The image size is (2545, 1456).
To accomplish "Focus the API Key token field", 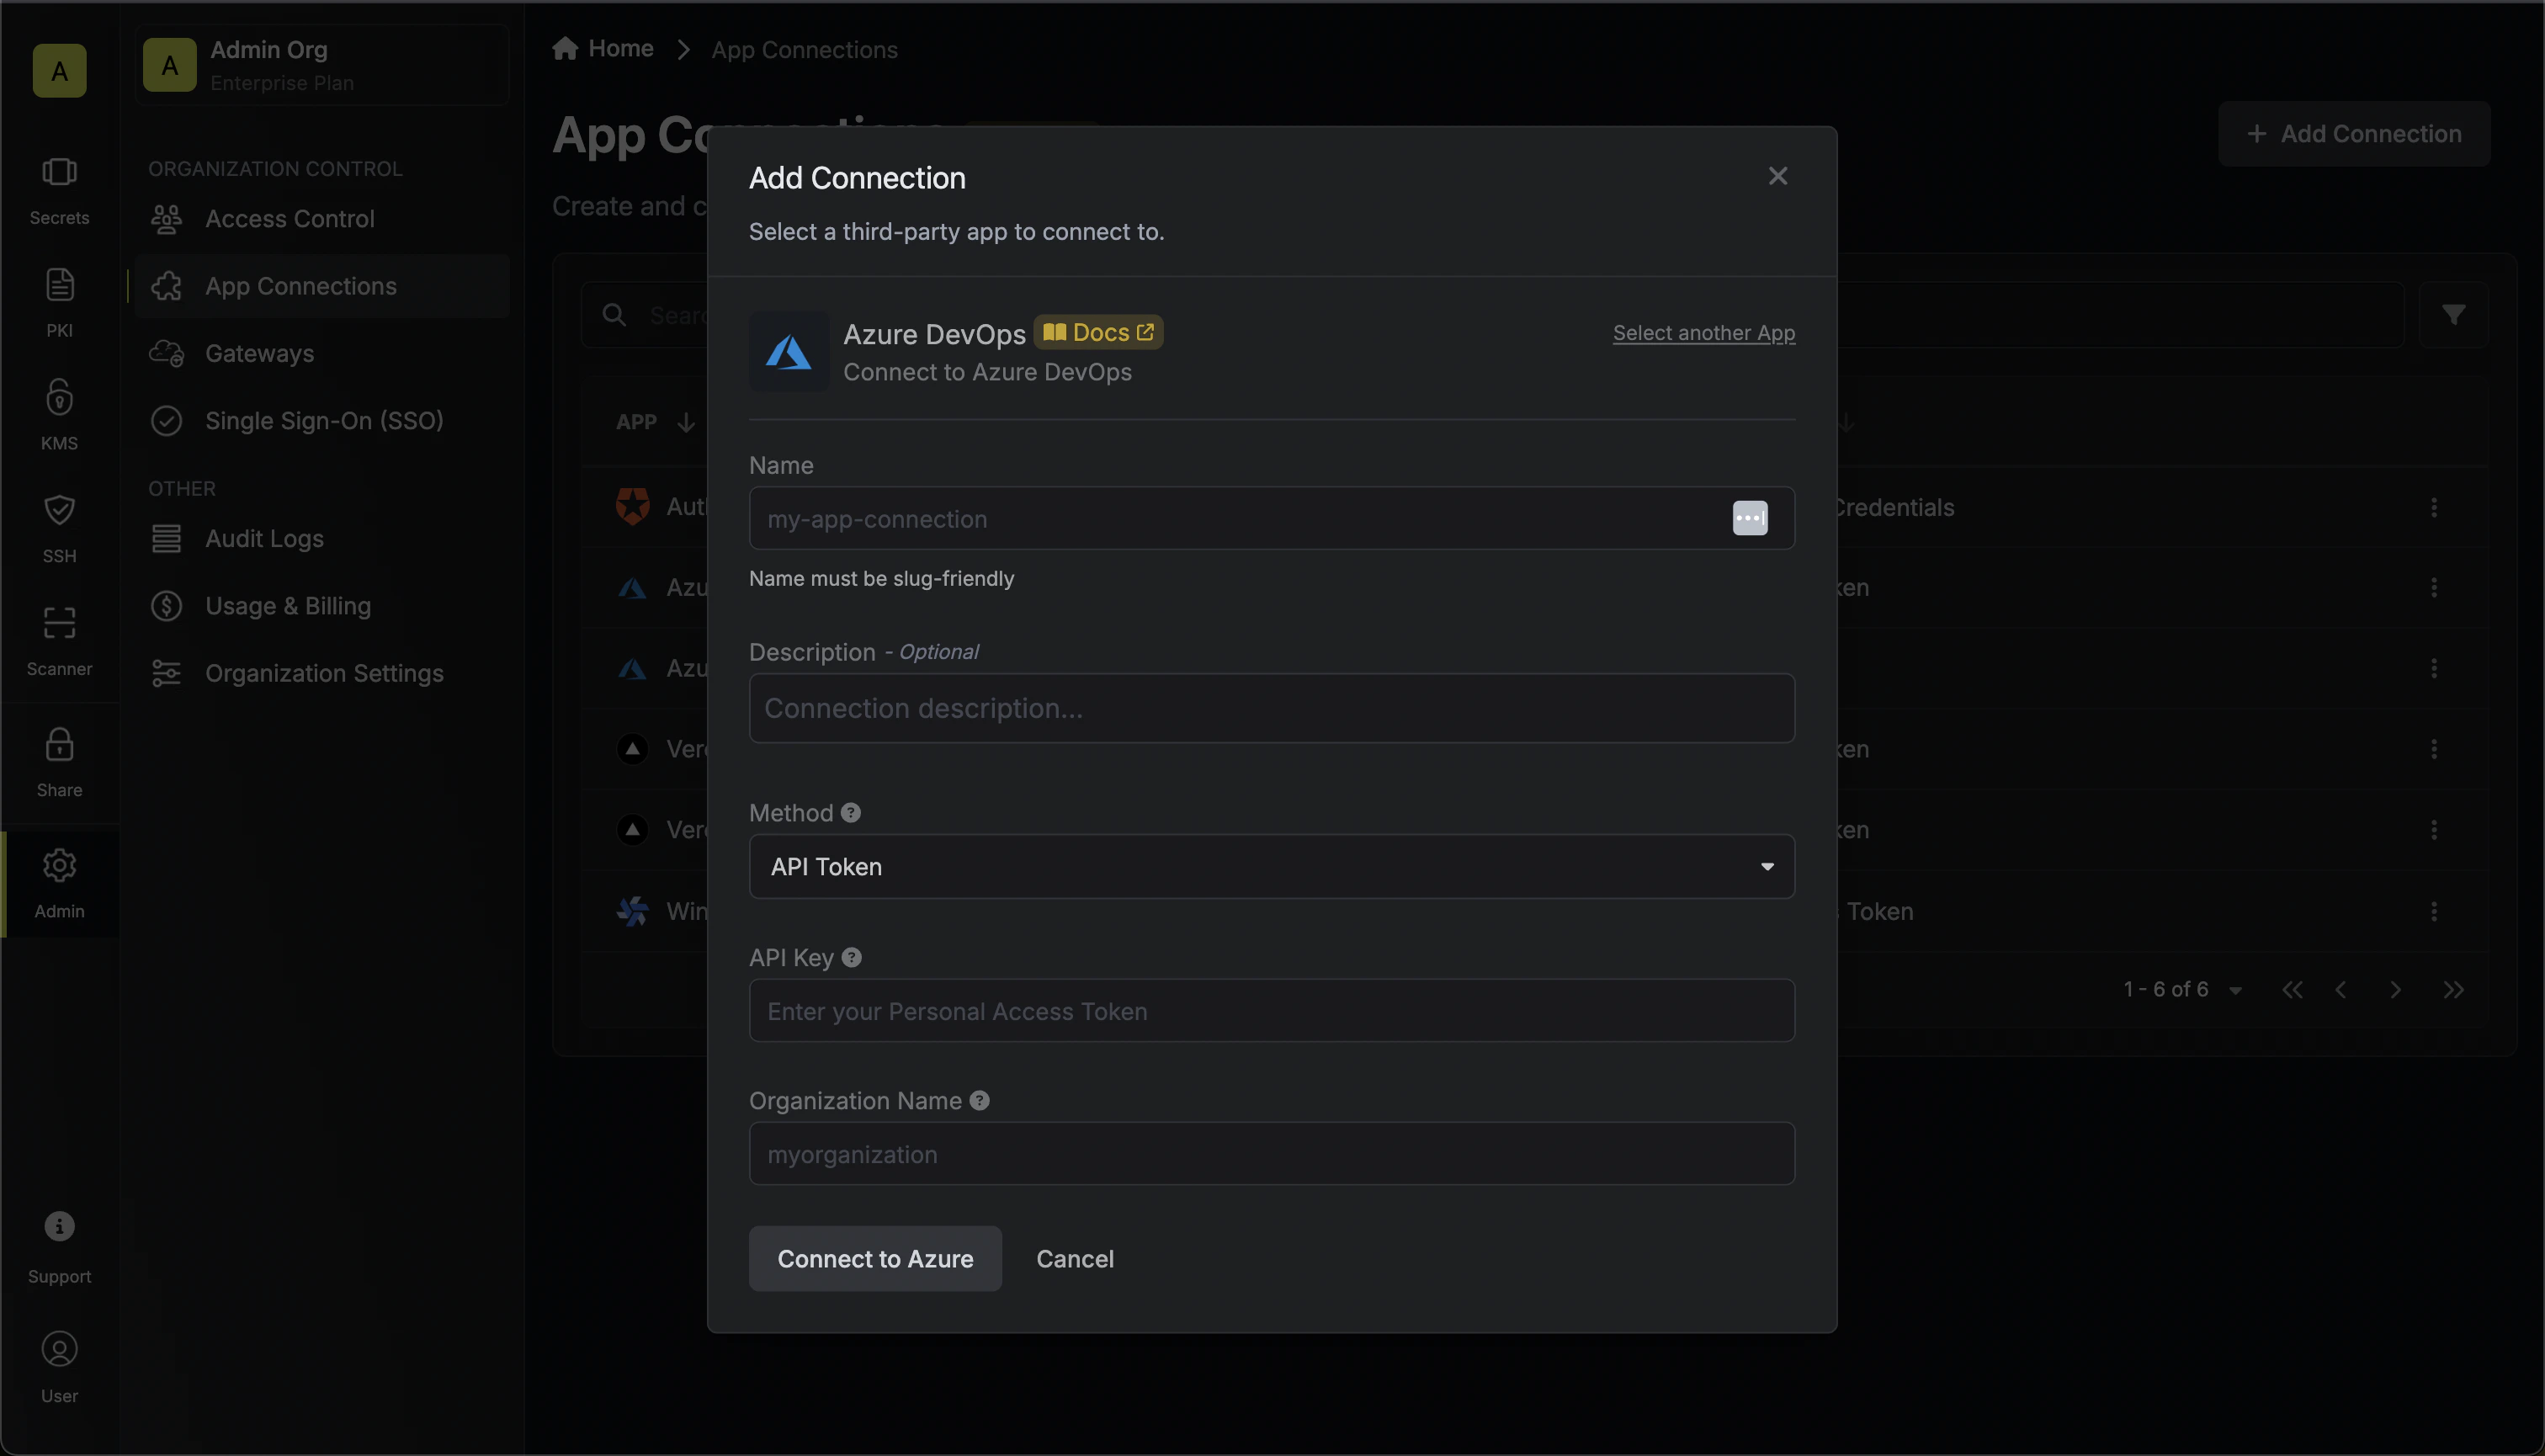I will 1272,1010.
